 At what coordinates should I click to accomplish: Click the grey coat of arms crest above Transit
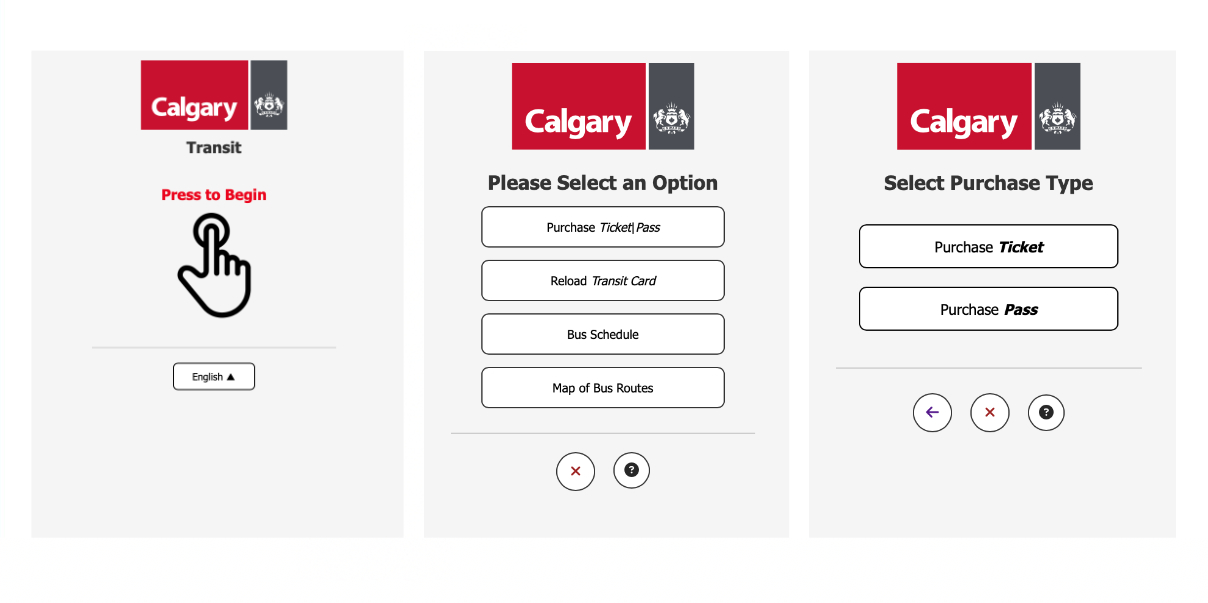click(x=269, y=95)
